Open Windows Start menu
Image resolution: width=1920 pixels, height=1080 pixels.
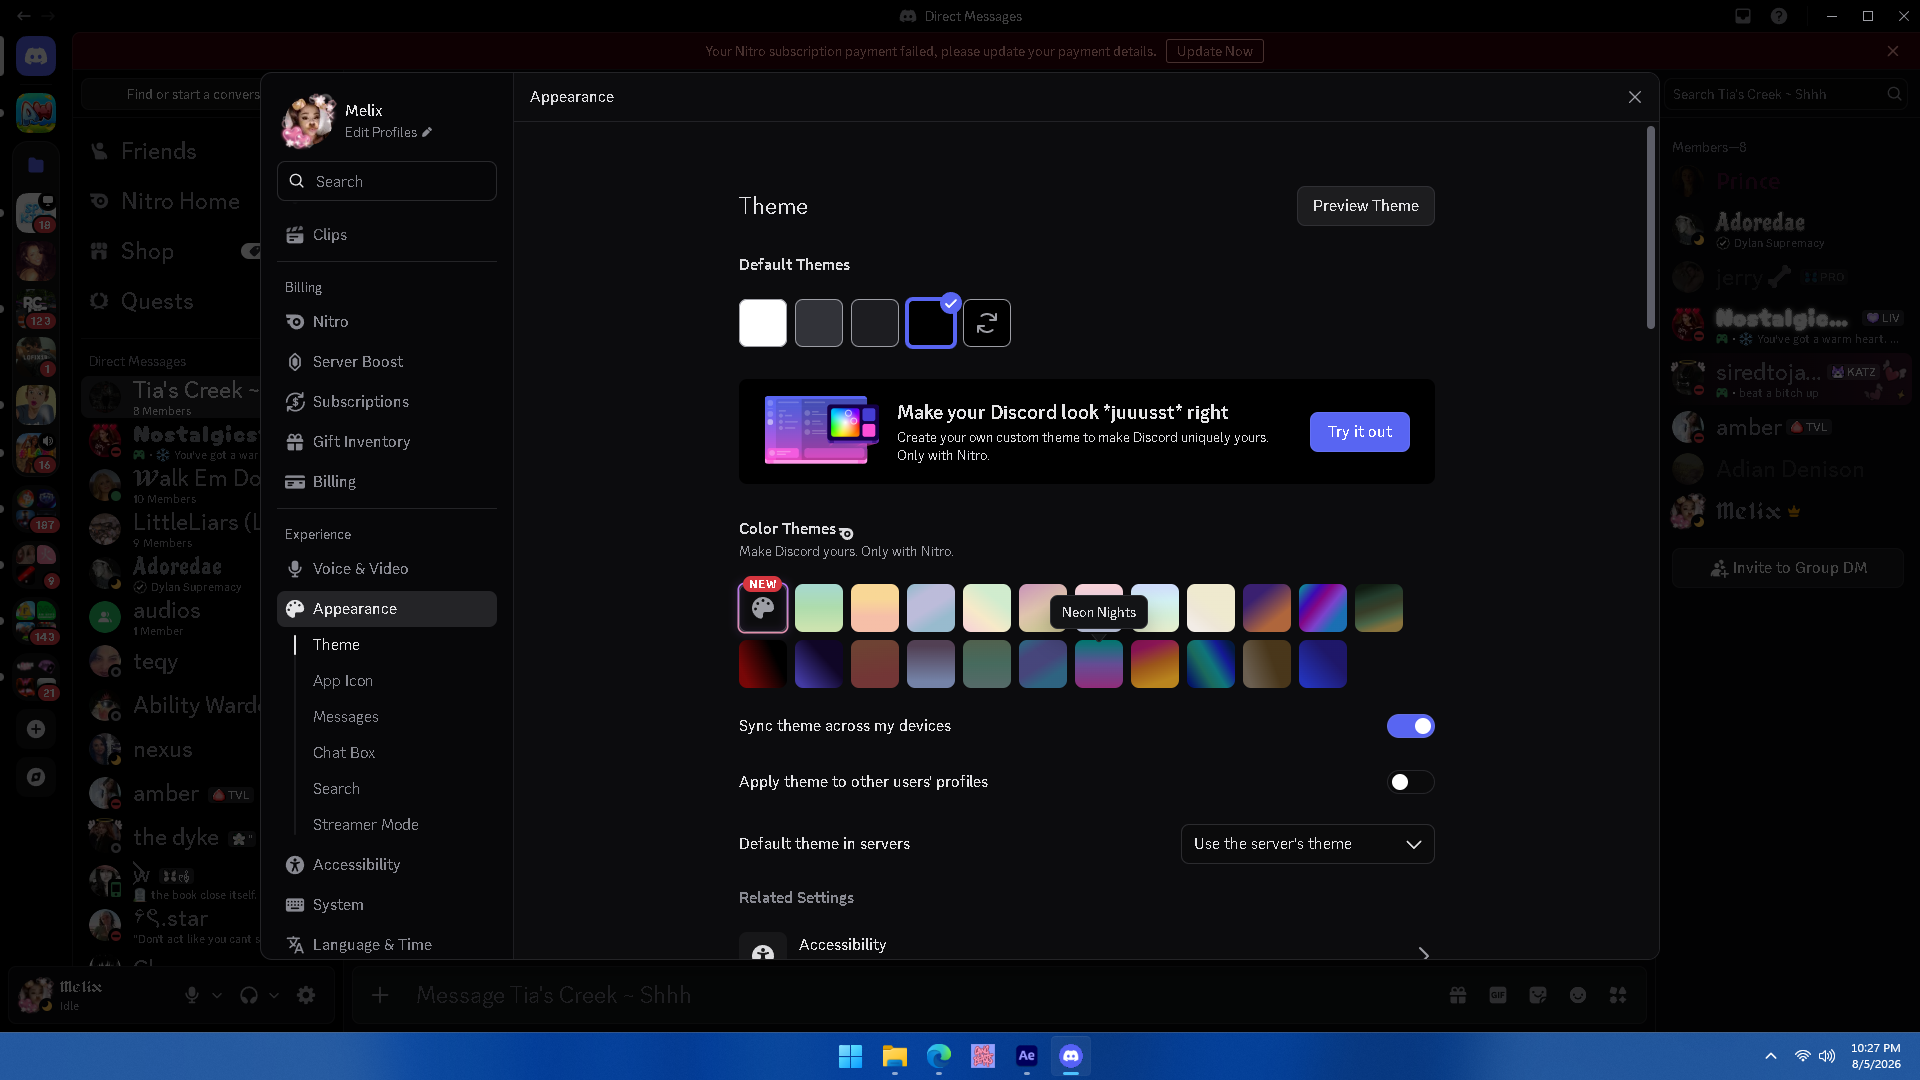click(850, 1056)
